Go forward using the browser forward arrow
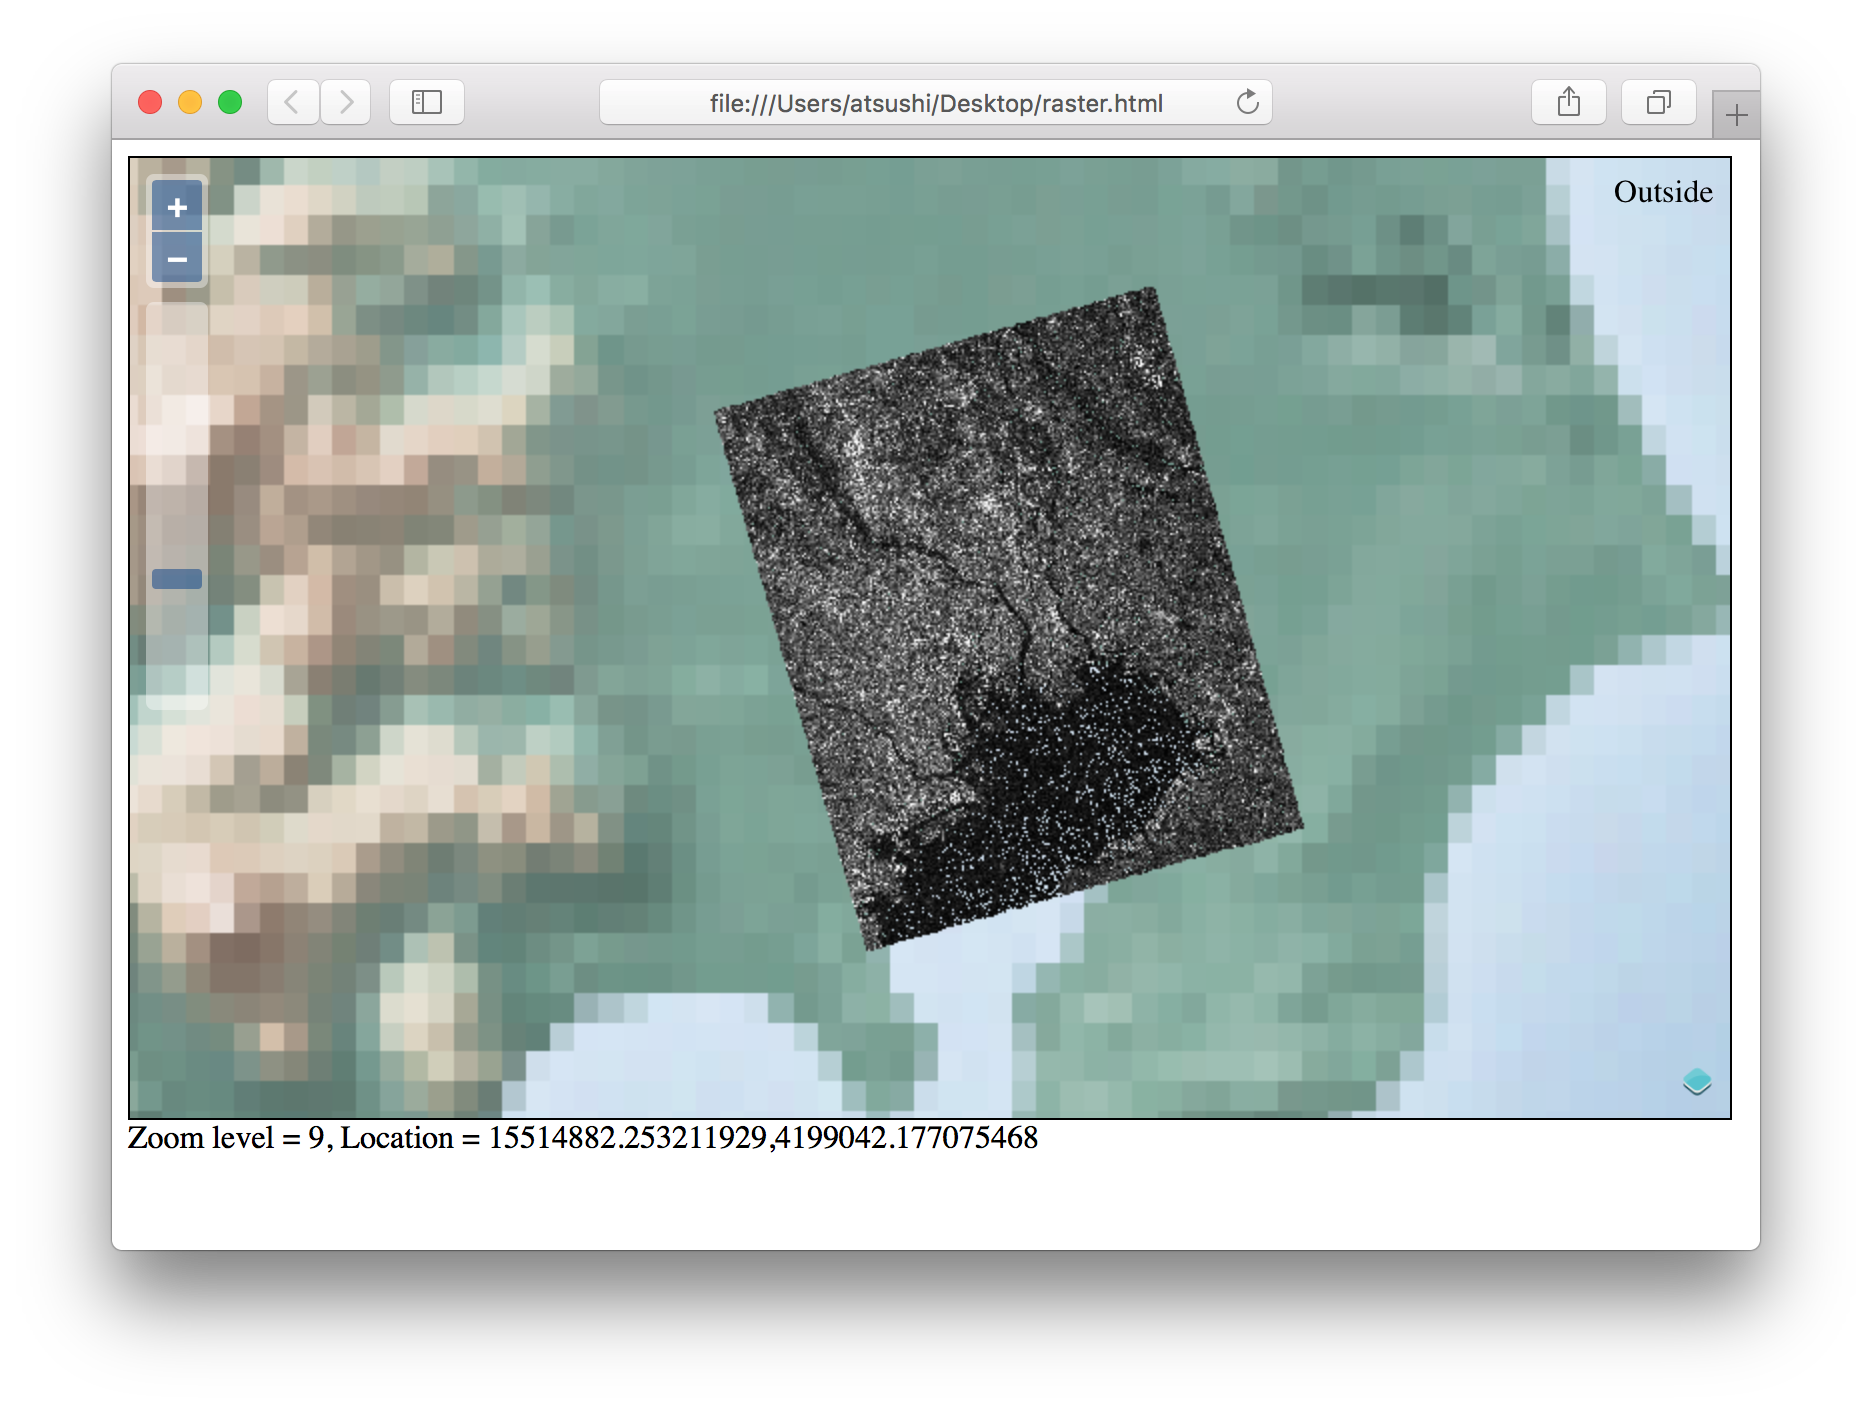The width and height of the screenshot is (1872, 1410). (x=346, y=102)
